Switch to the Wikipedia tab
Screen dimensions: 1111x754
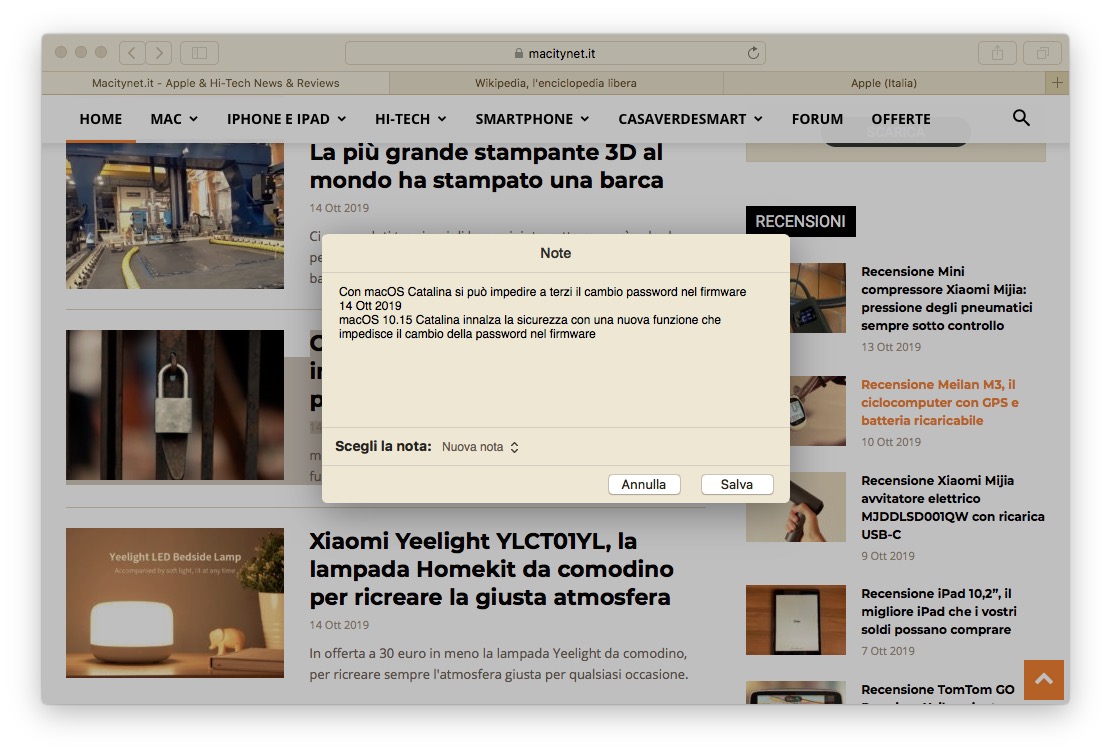556,83
